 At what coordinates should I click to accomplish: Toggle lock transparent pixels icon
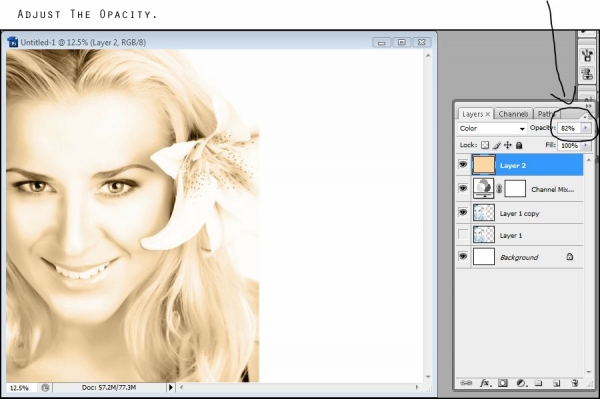[485, 145]
